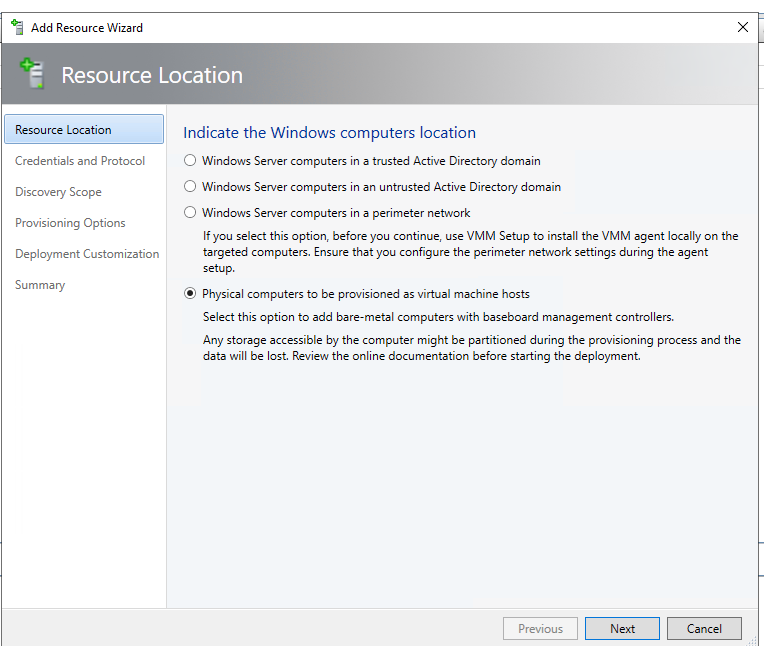The width and height of the screenshot is (764, 646).
Task: Select untrusted Active Directory domain radio button
Action: coord(190,186)
